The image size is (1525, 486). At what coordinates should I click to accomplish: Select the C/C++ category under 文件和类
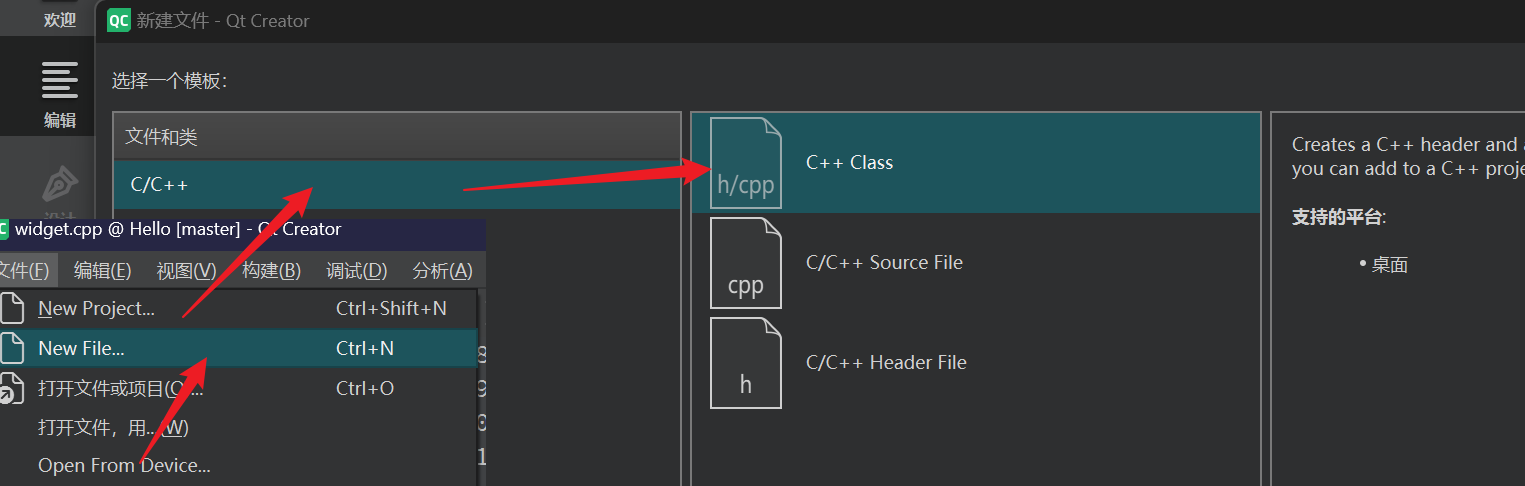coord(396,185)
